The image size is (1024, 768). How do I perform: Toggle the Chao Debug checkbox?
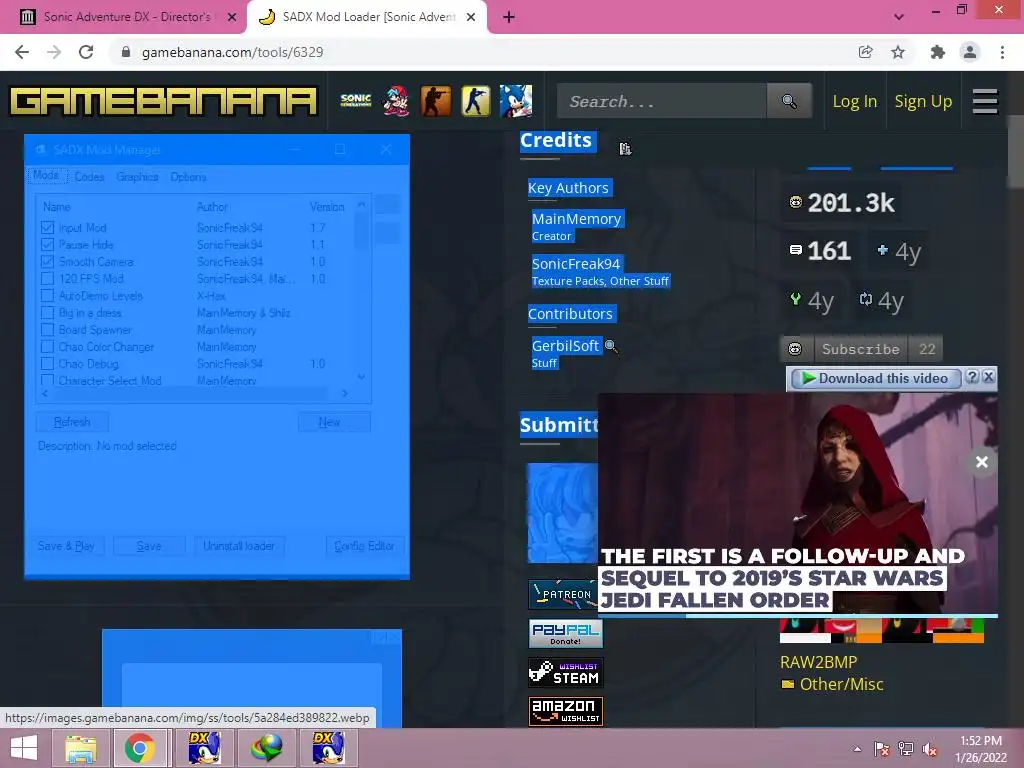[x=47, y=363]
